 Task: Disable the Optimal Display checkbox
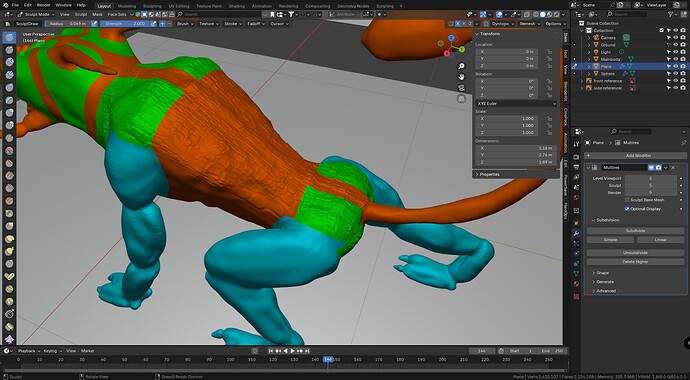(x=627, y=209)
